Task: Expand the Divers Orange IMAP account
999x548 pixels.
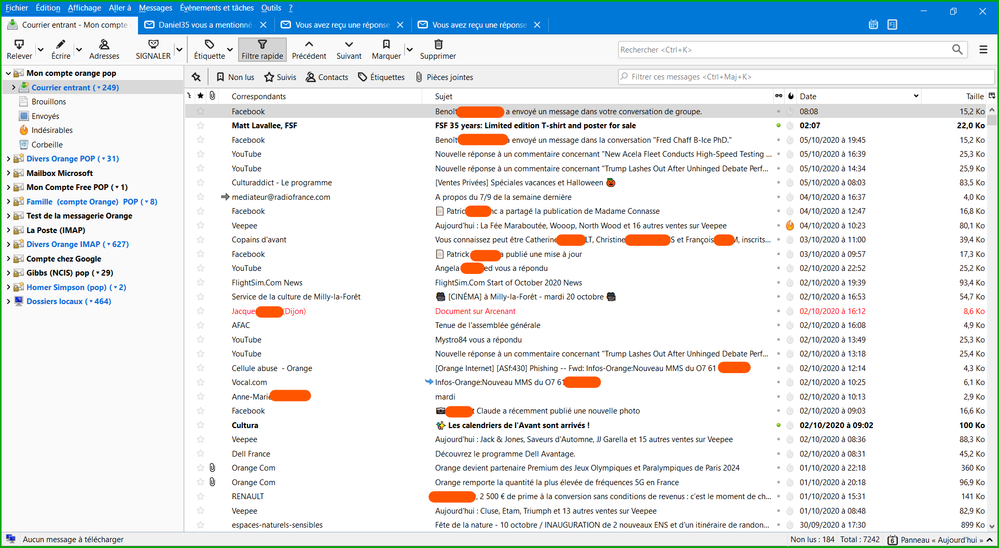Action: coord(8,244)
